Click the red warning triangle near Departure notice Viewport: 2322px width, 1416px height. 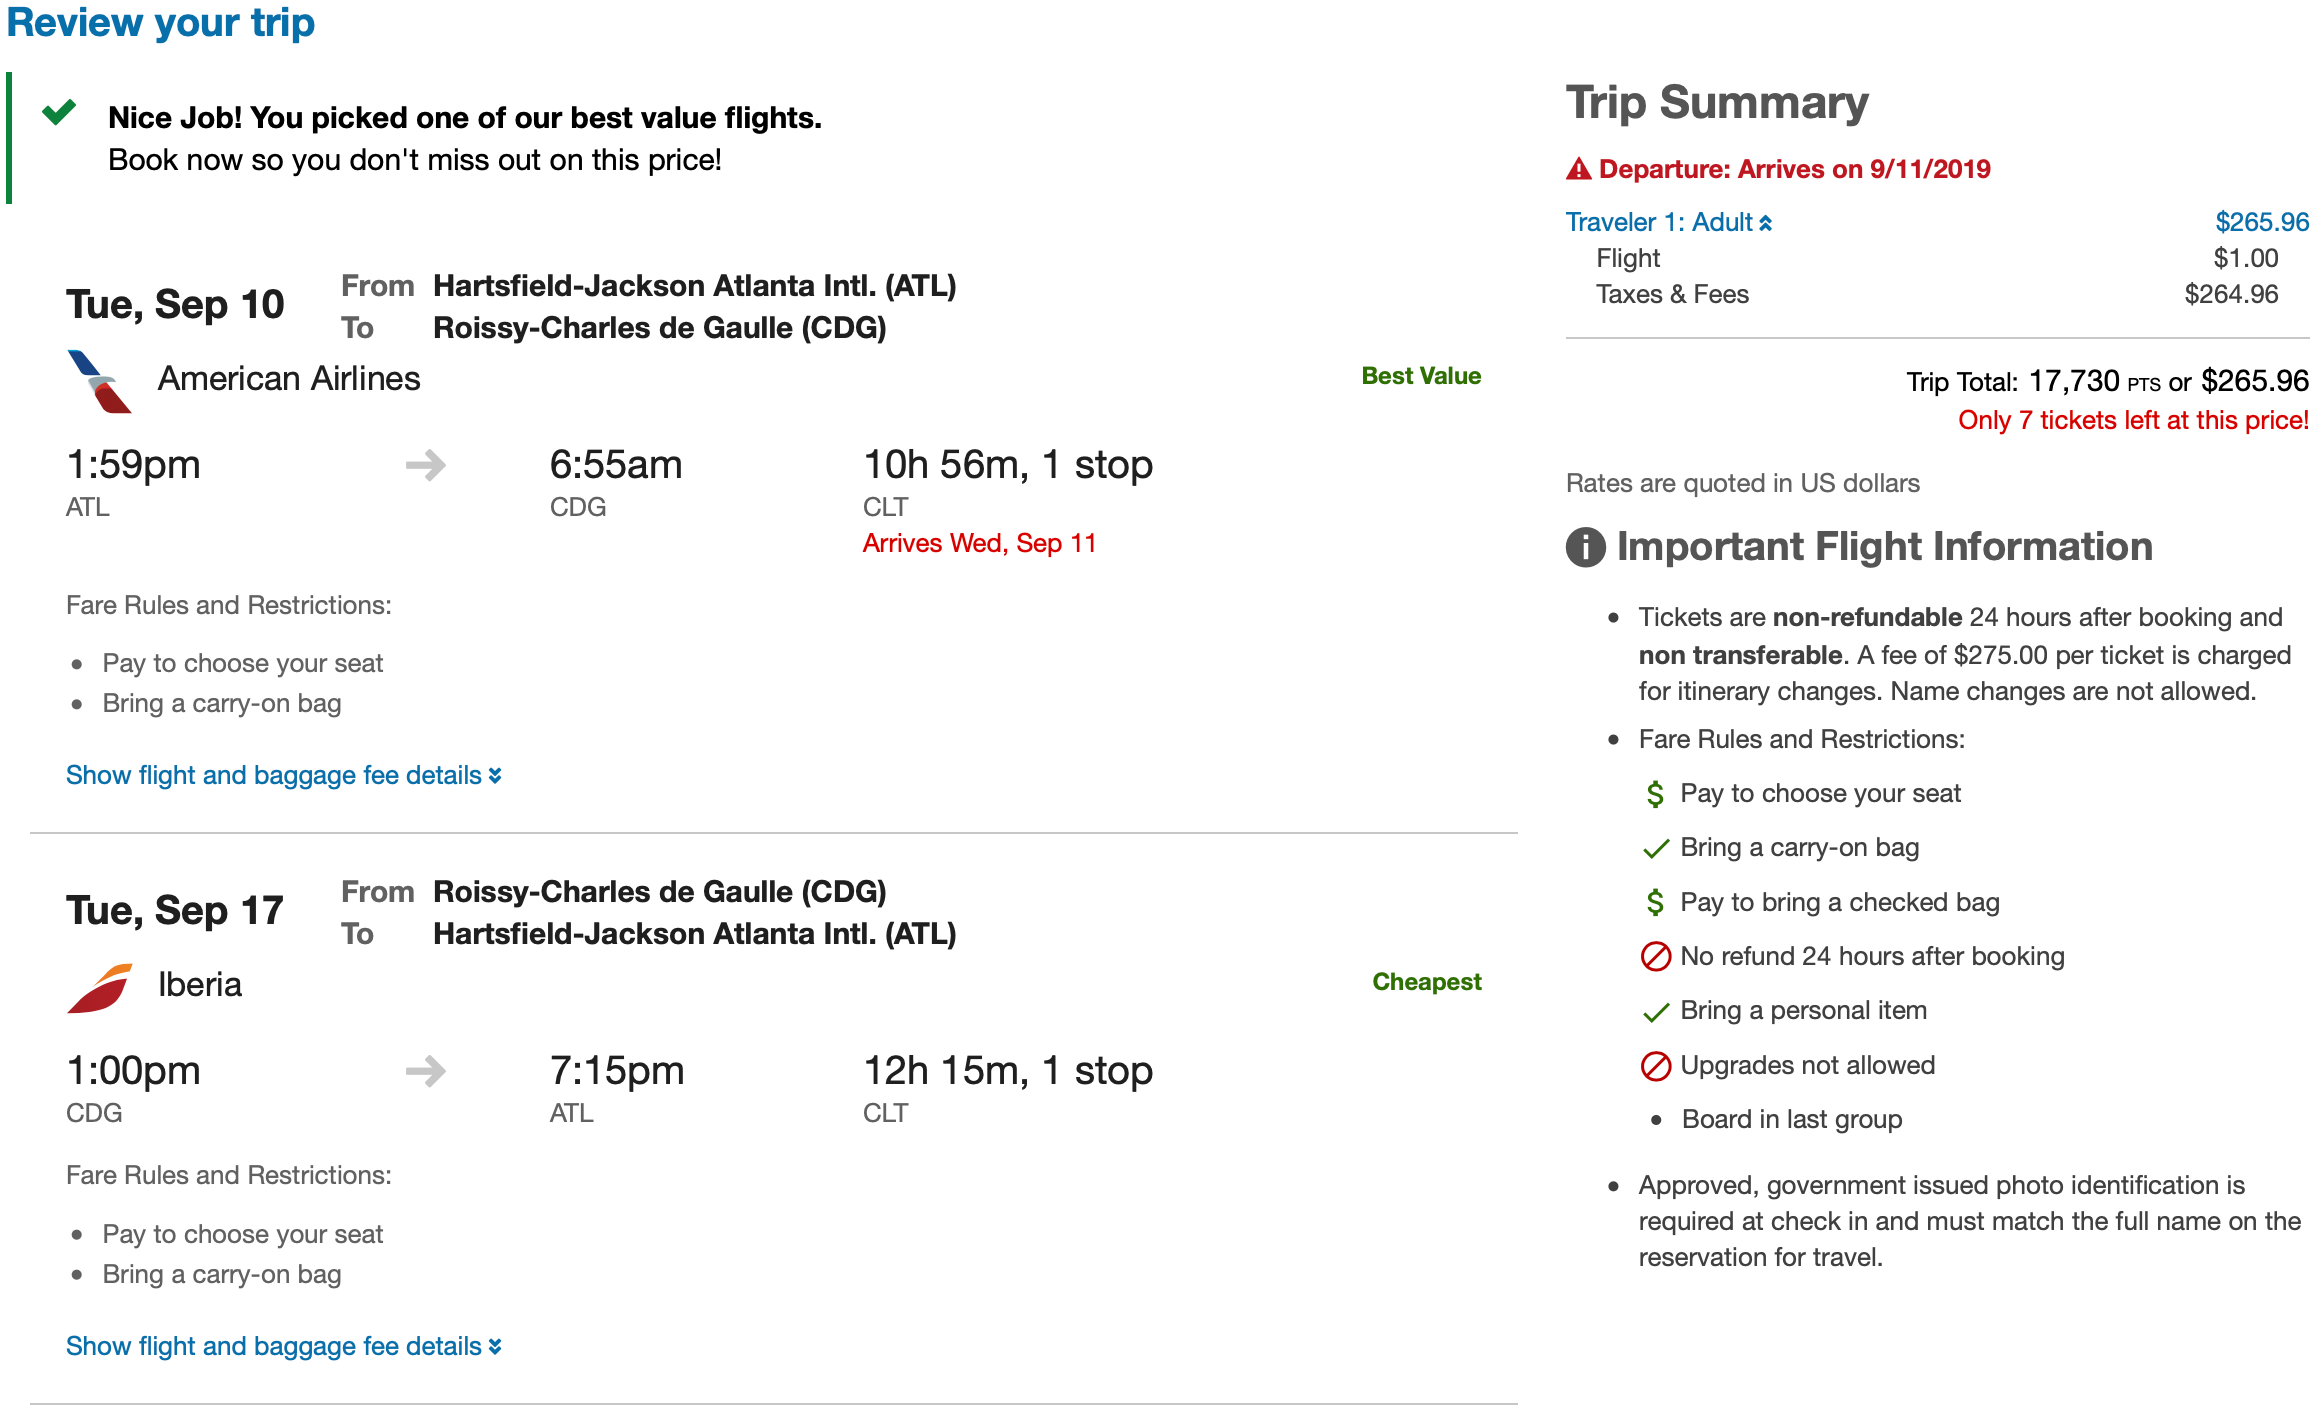point(1579,169)
